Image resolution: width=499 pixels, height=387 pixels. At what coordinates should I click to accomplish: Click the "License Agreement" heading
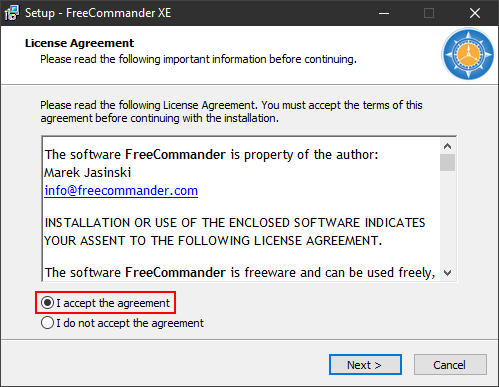[79, 43]
